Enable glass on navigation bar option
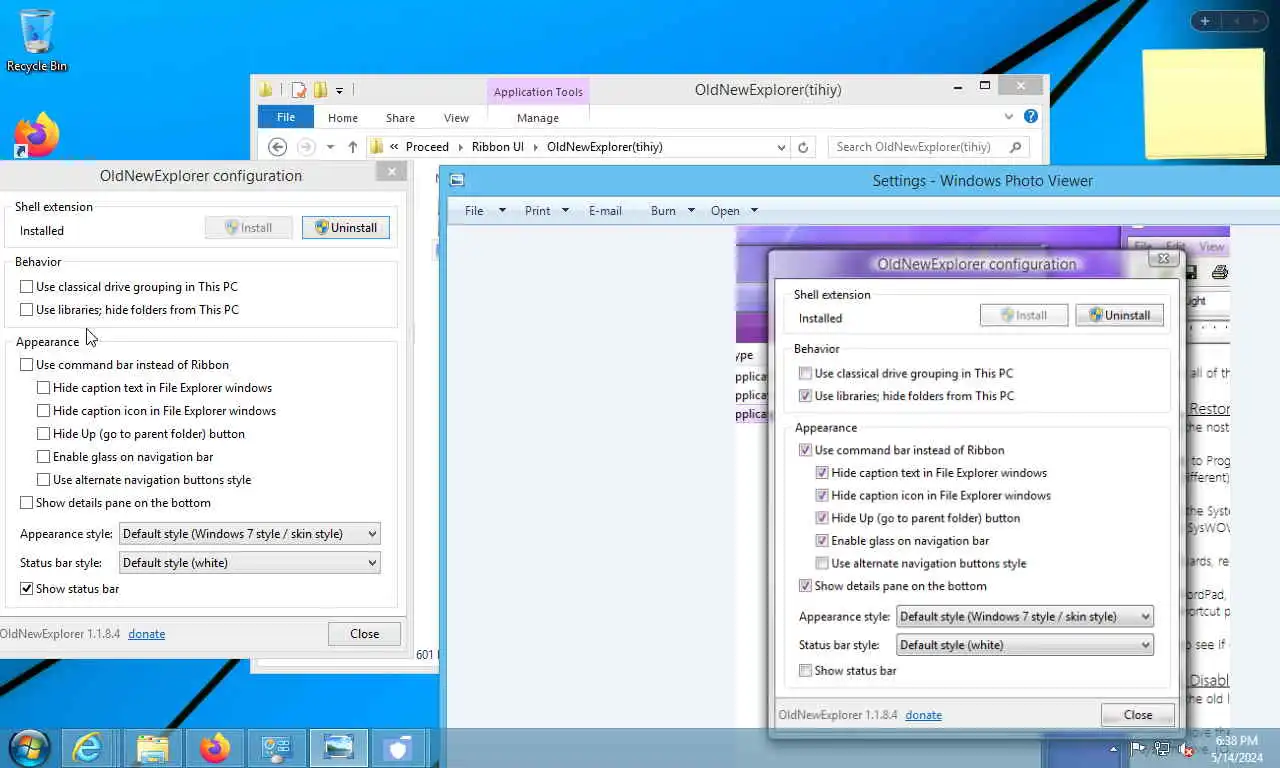1280x768 pixels. [44, 457]
